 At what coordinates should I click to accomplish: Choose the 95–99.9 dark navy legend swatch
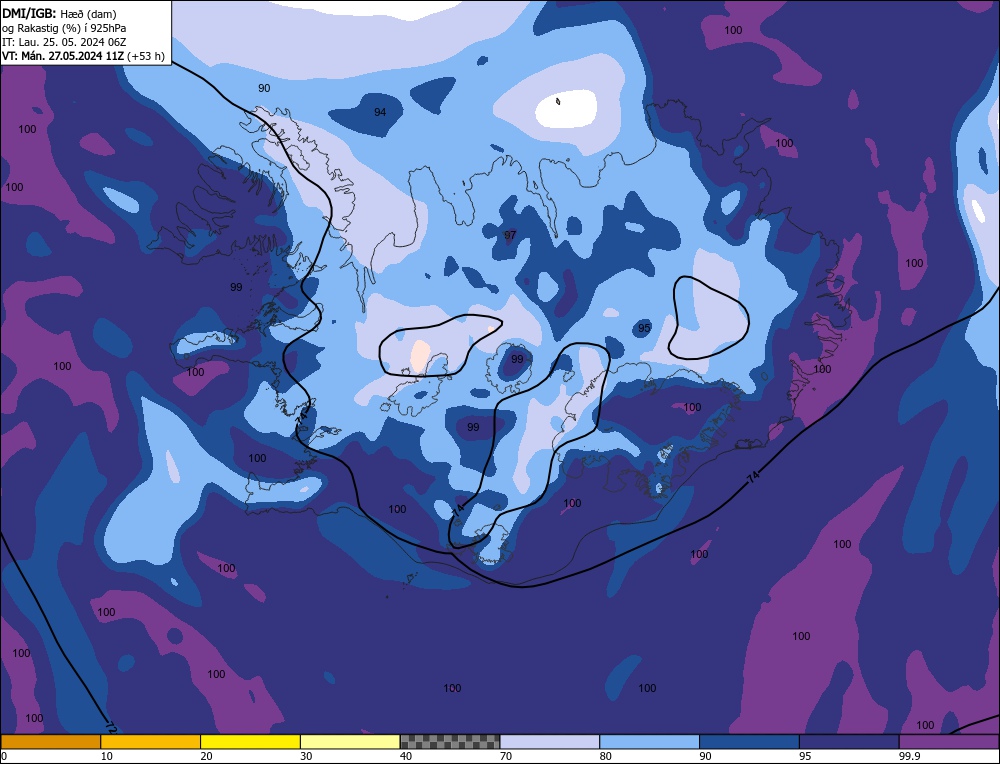(849, 742)
